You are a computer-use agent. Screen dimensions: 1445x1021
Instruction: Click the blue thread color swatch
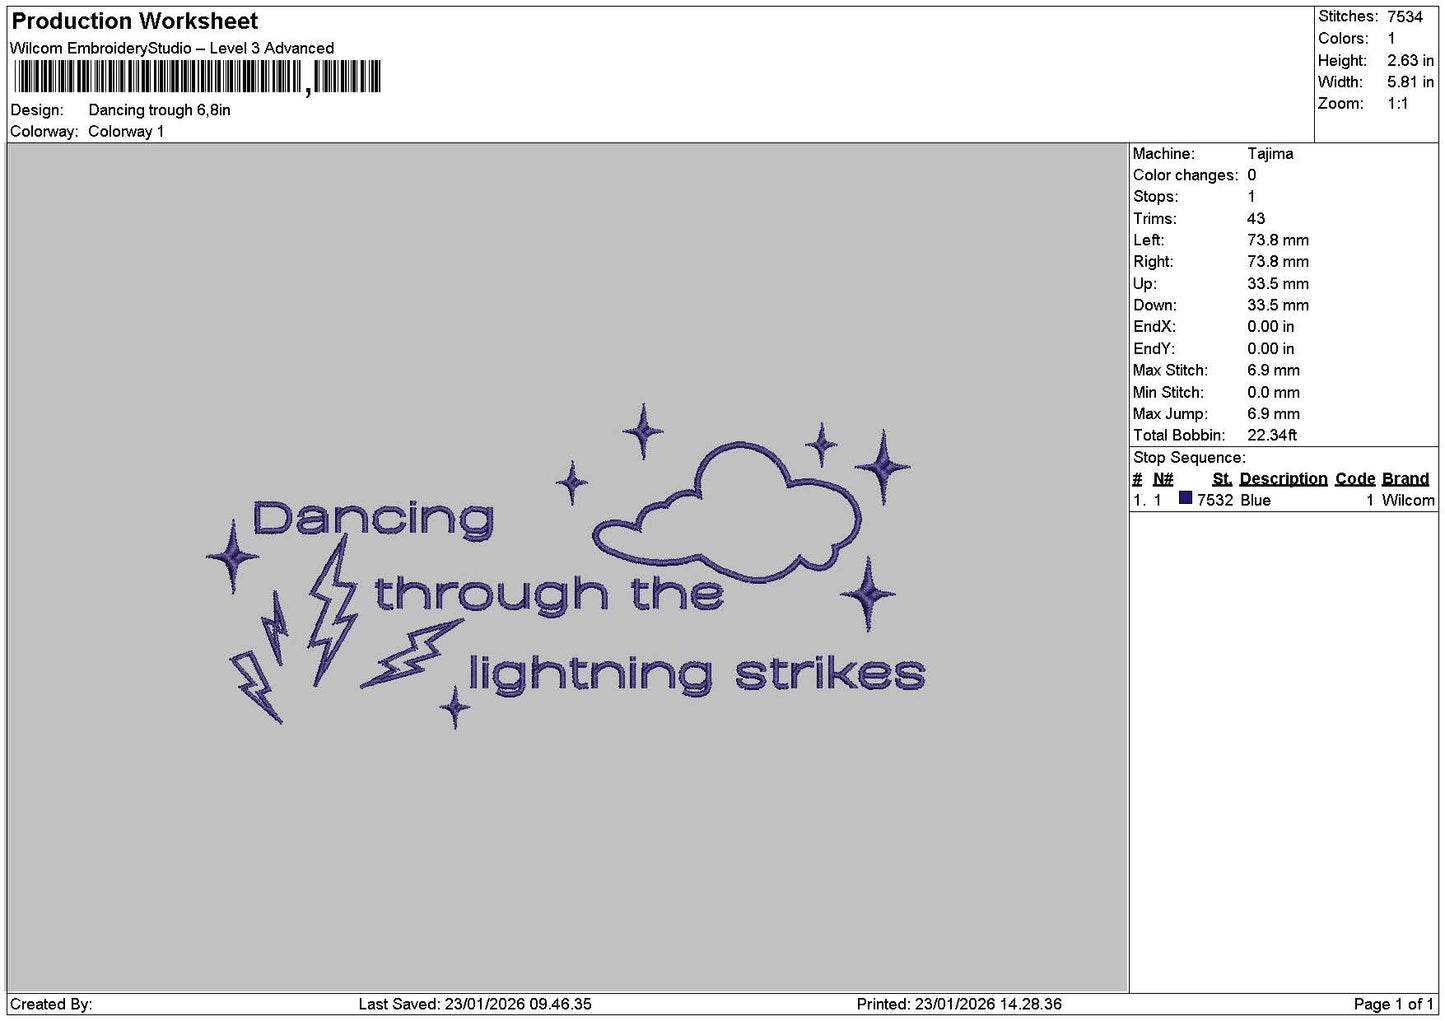point(1185,498)
